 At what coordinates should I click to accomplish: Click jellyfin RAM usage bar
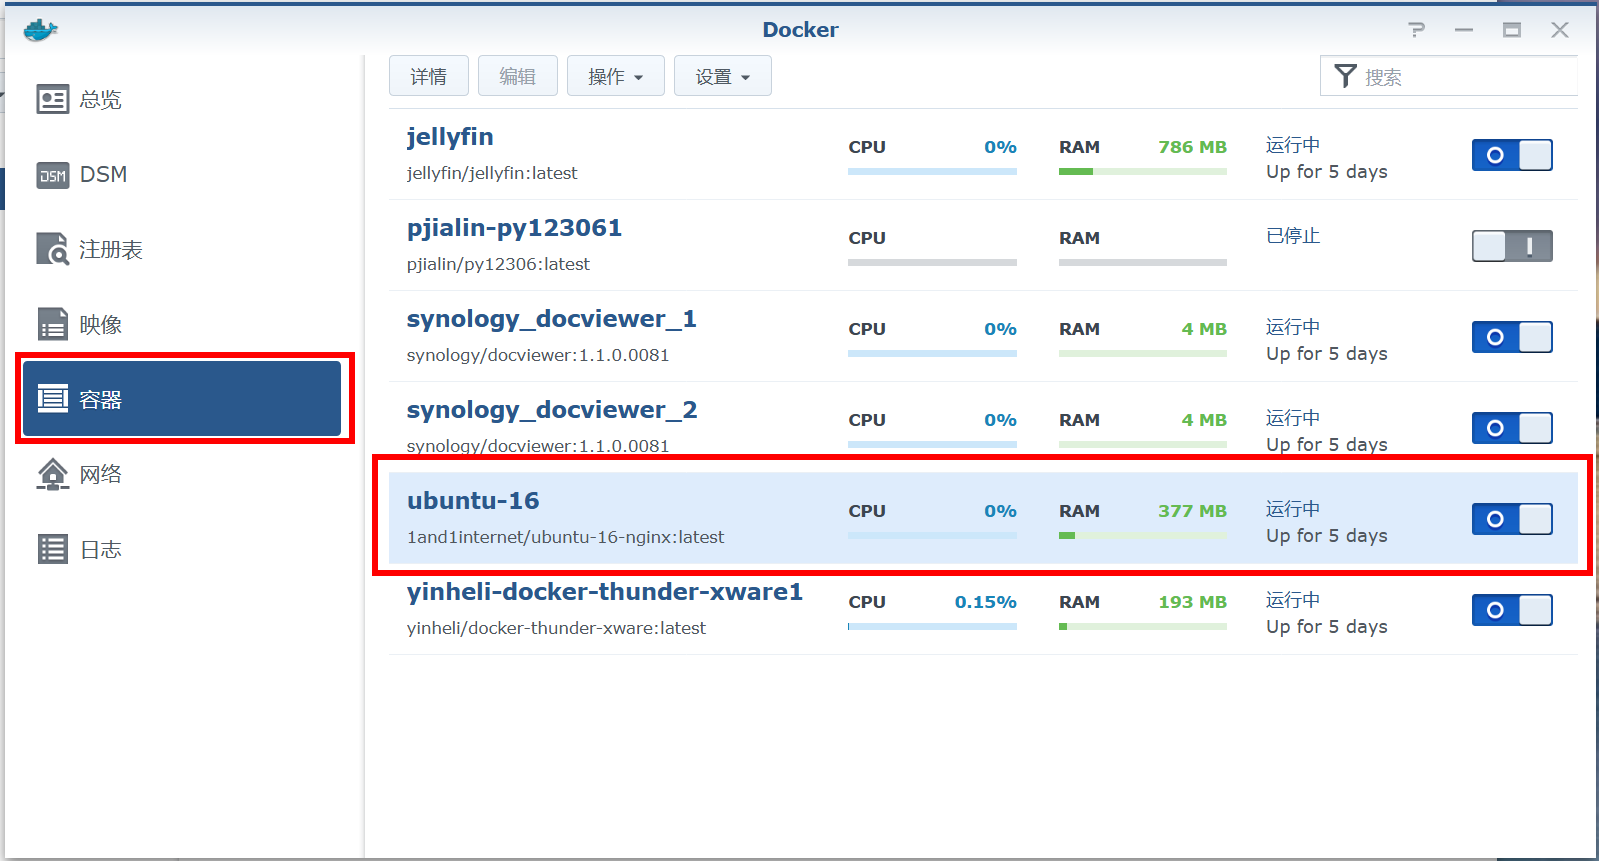click(1143, 172)
